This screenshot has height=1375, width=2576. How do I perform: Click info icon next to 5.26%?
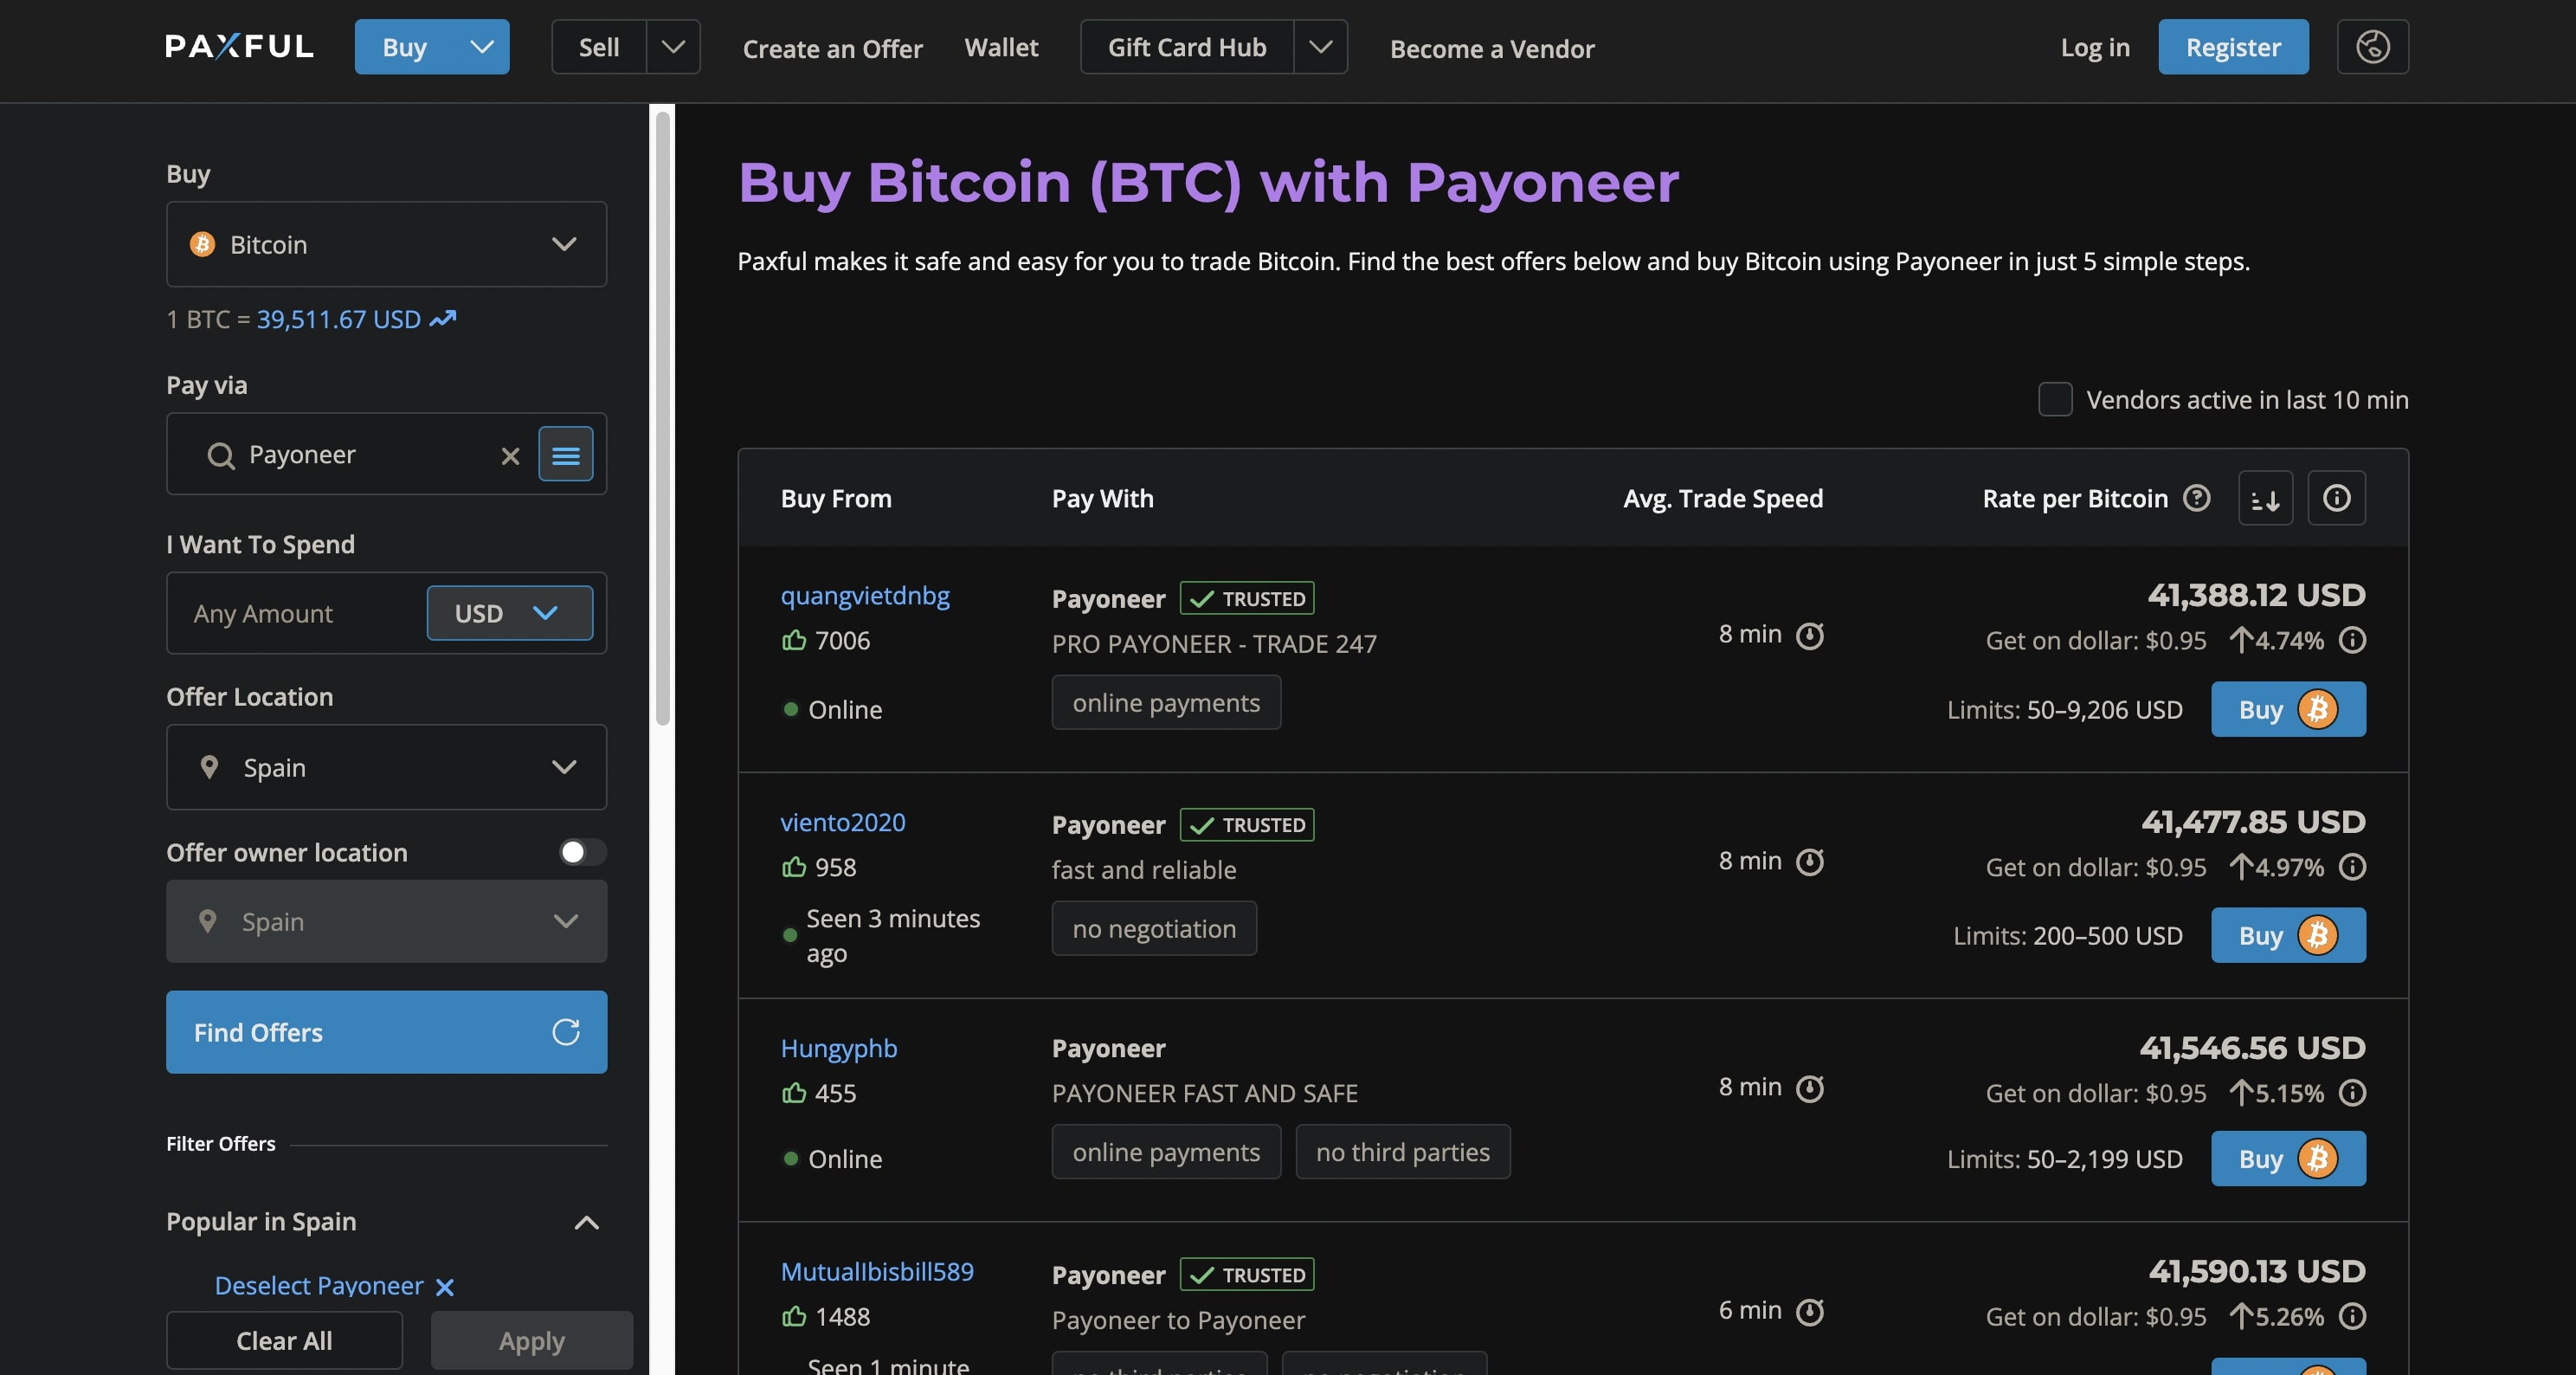click(2352, 1317)
